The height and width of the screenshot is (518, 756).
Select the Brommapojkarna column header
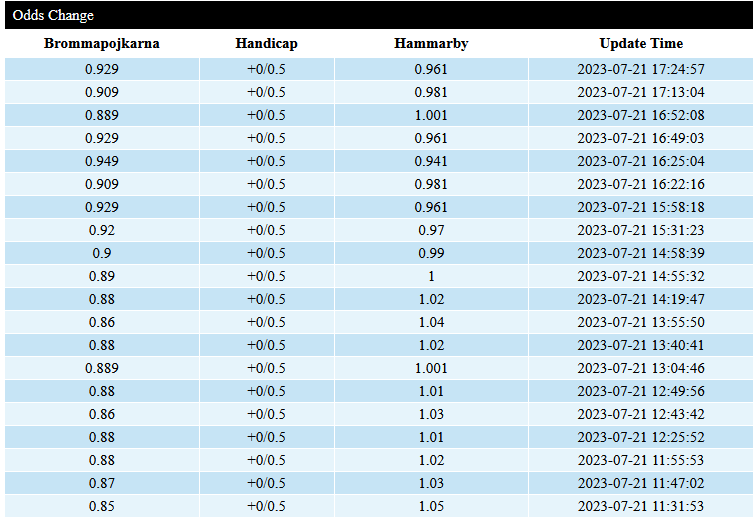click(x=102, y=43)
